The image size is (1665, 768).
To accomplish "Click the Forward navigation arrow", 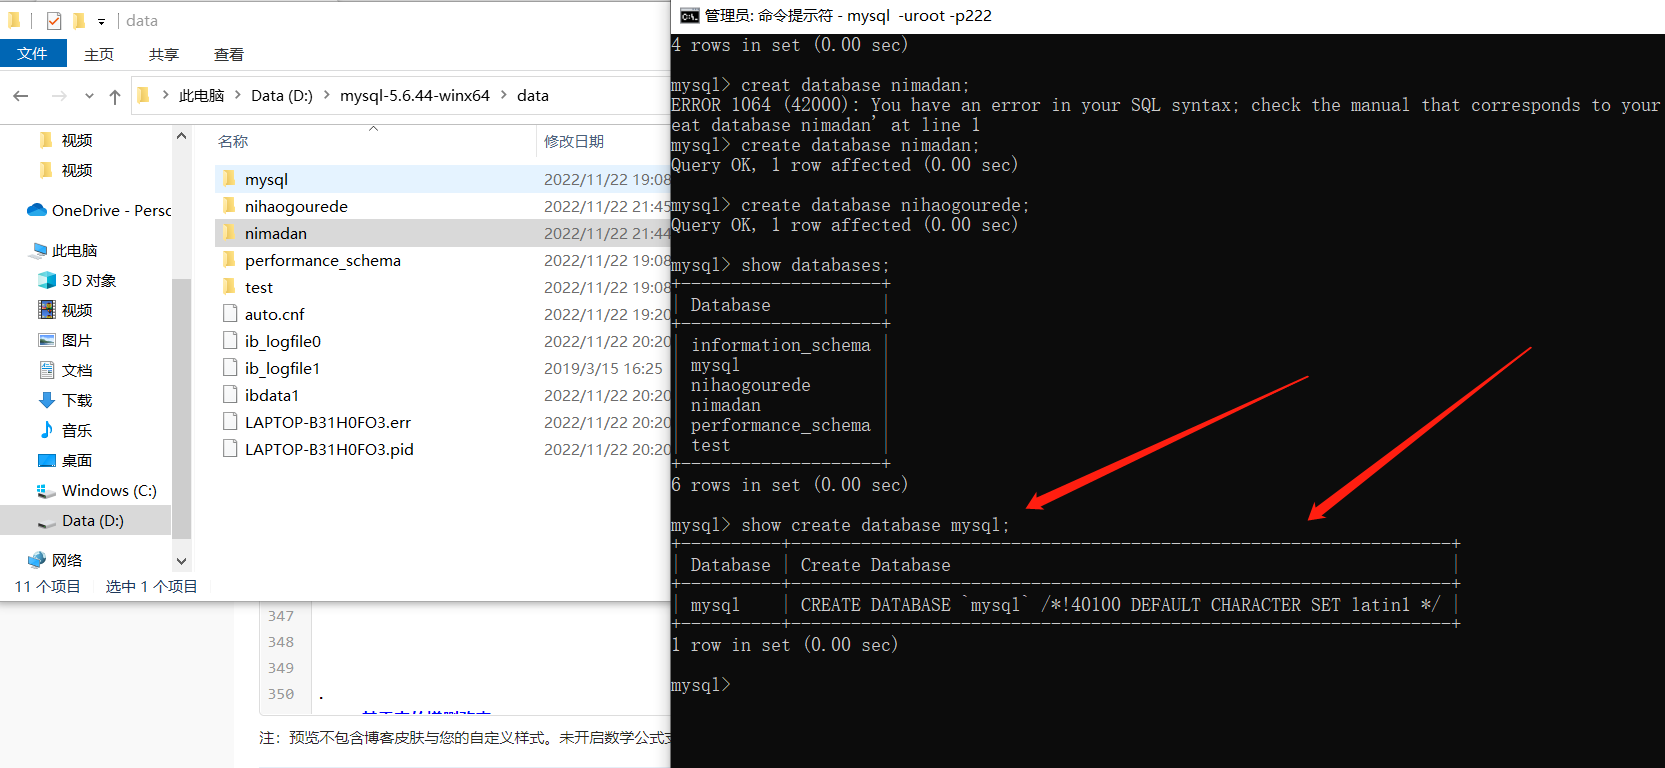I will [x=59, y=96].
